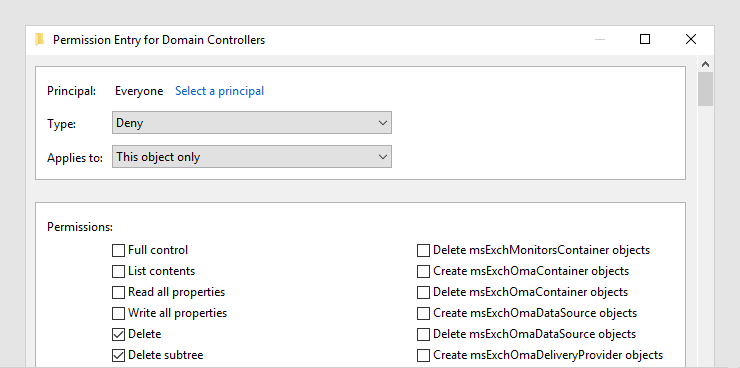The image size is (740, 368).
Task: Close the Permission Entry dialog
Action: [690, 39]
